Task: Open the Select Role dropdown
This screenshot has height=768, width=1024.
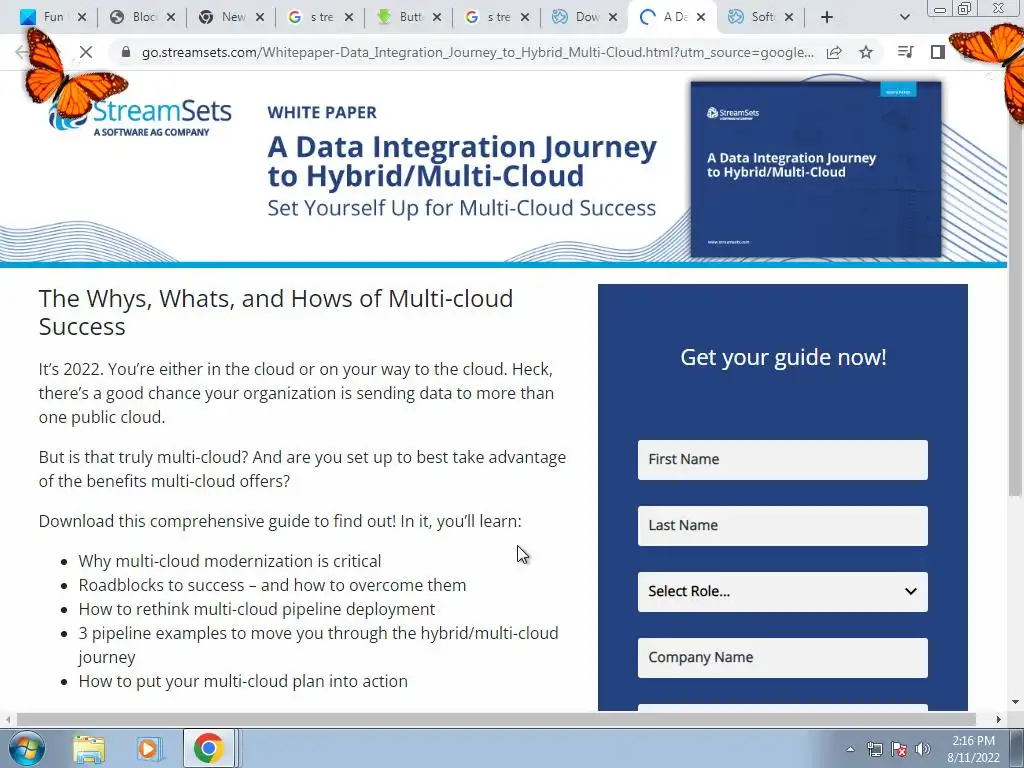Action: point(782,592)
